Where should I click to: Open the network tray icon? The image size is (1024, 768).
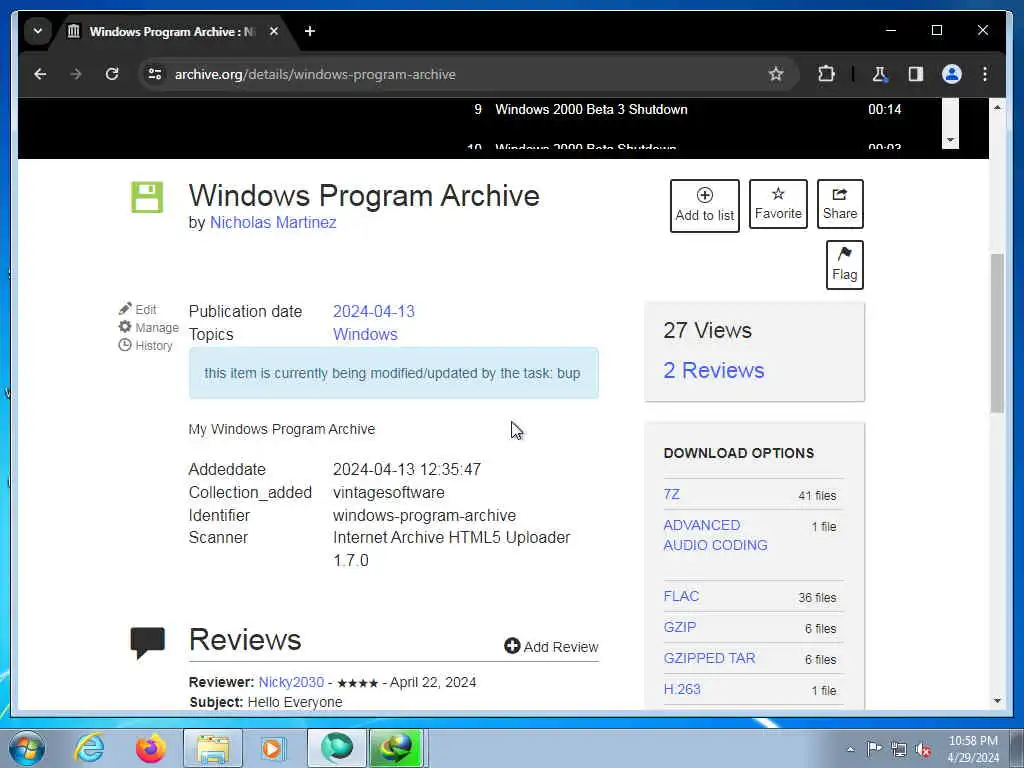click(899, 749)
